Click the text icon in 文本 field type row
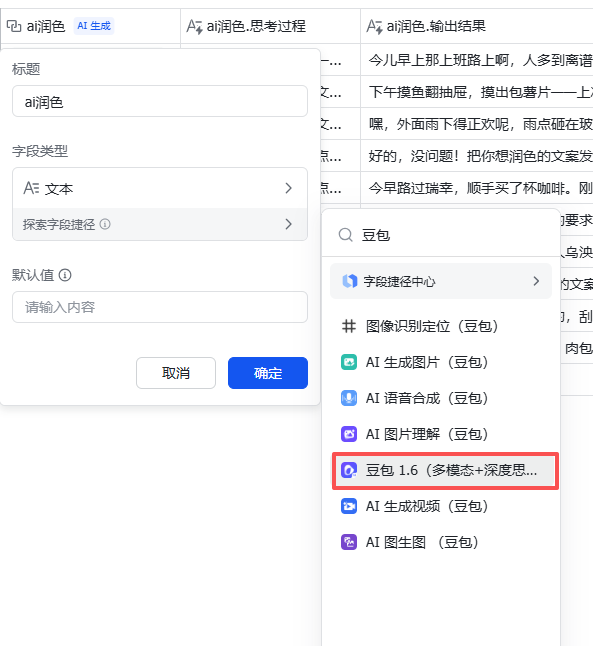The width and height of the screenshot is (593, 646). point(31,188)
